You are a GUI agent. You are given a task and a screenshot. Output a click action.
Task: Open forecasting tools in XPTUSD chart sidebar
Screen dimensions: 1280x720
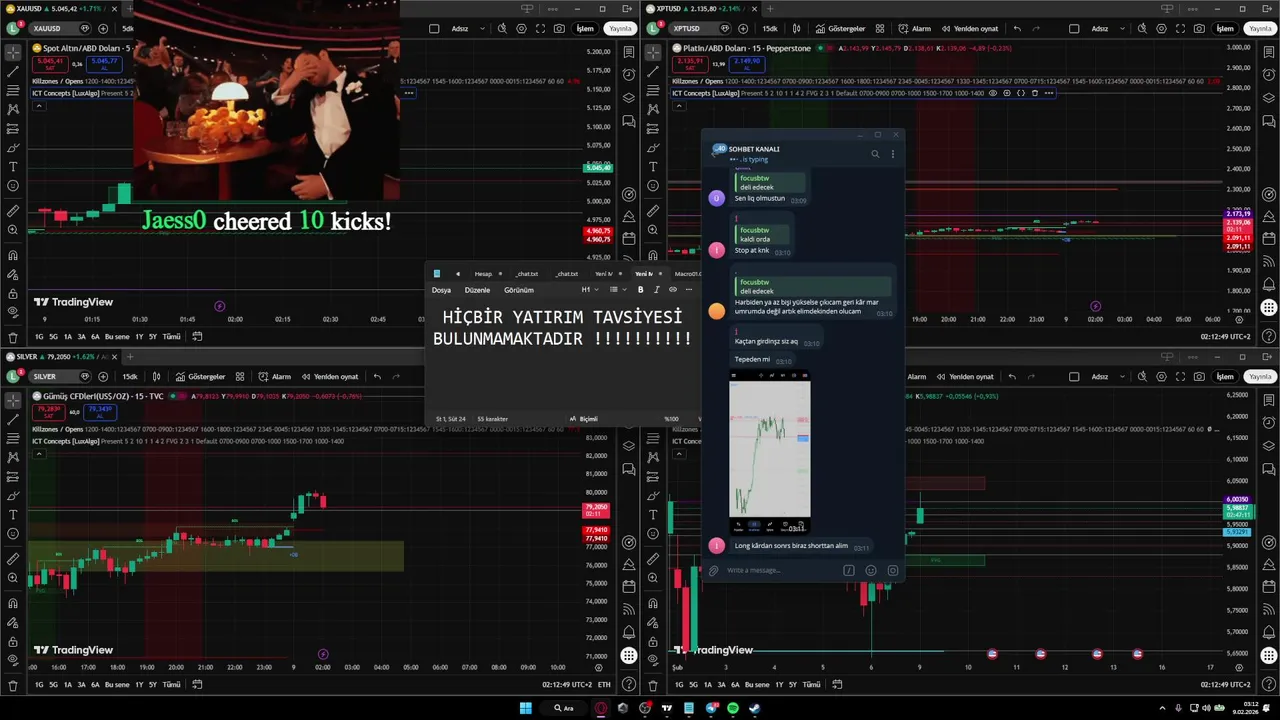tap(653, 128)
